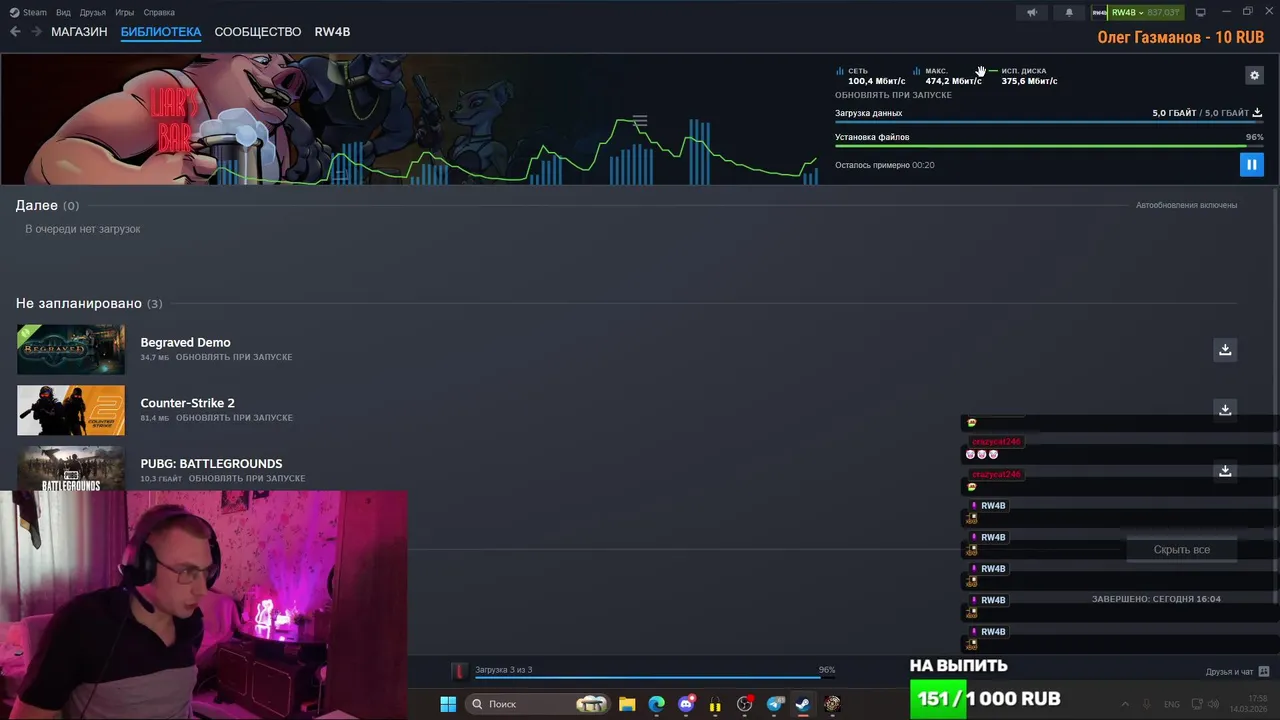Open download settings gear icon
This screenshot has height=720, width=1280.
point(1254,75)
